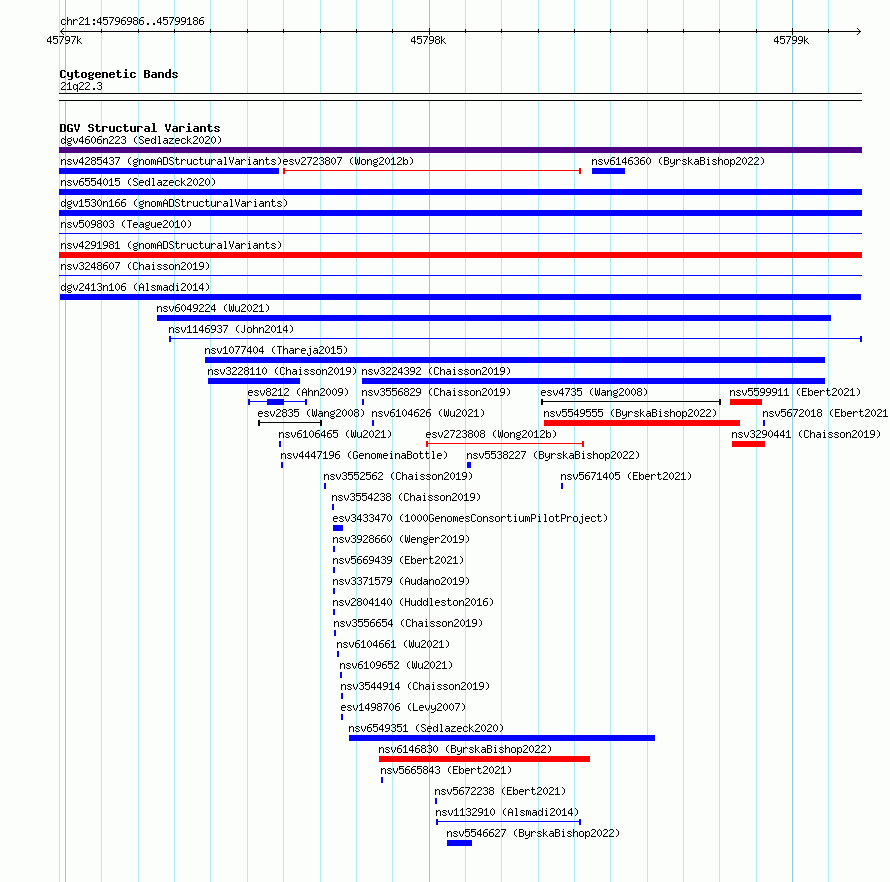Open nsv6106465 (Wu2021) variant label

(335, 434)
